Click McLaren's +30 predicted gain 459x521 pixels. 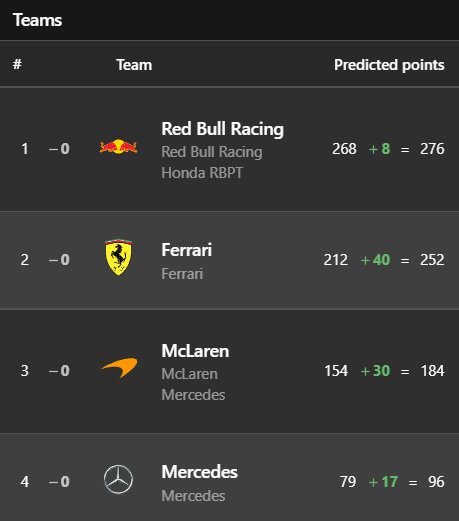(375, 371)
